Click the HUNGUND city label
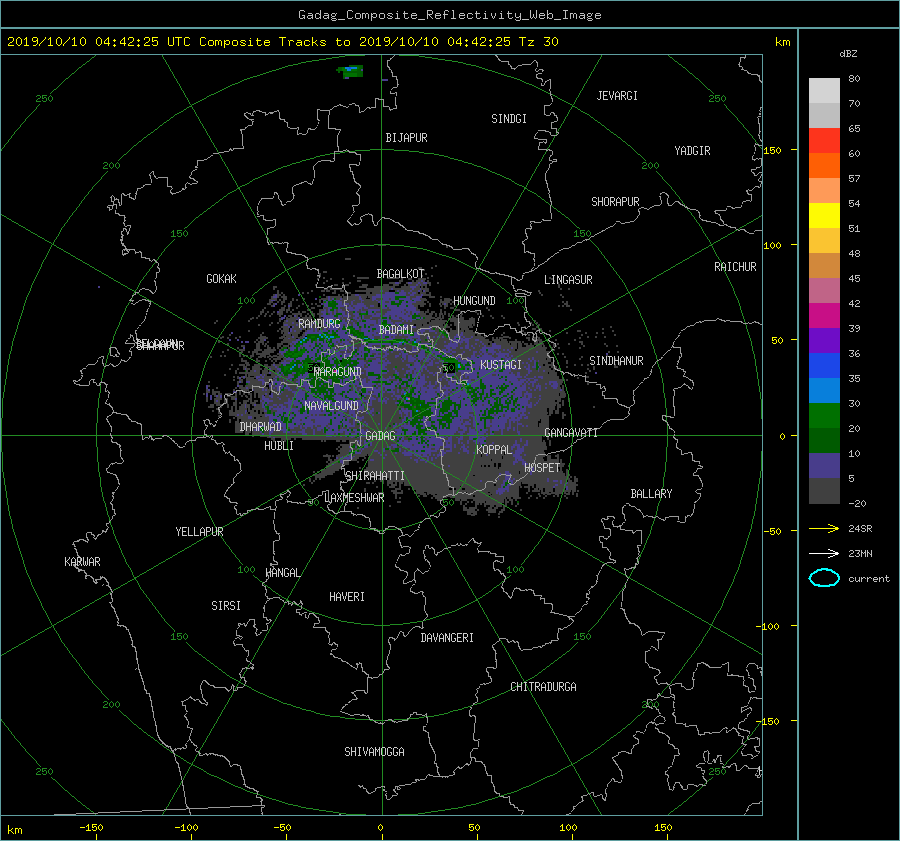Screen dimensions: 900x841 [474, 301]
